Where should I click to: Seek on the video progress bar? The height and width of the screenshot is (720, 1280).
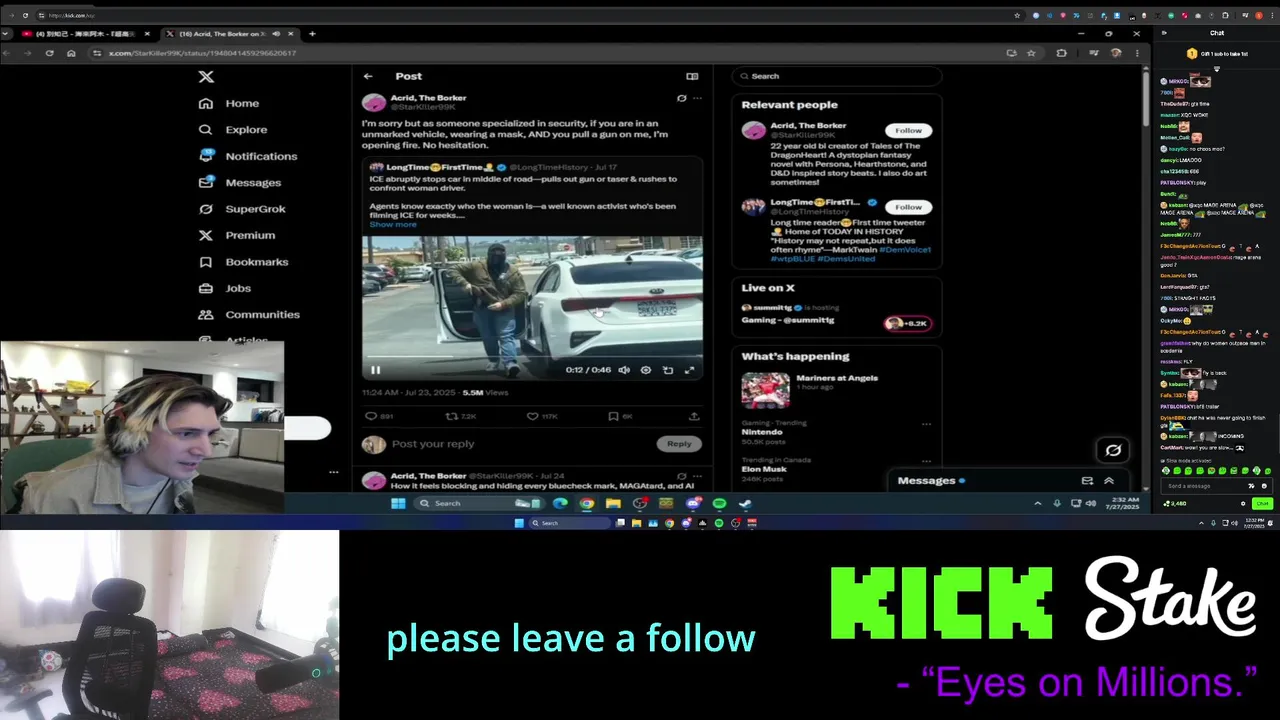[532, 356]
